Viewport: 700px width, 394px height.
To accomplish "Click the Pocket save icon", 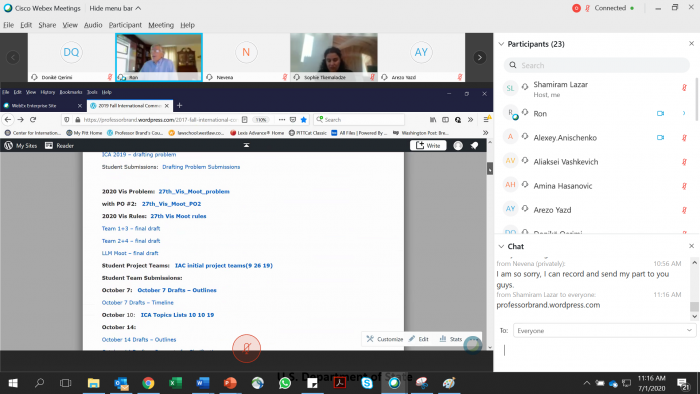I will tap(293, 120).
